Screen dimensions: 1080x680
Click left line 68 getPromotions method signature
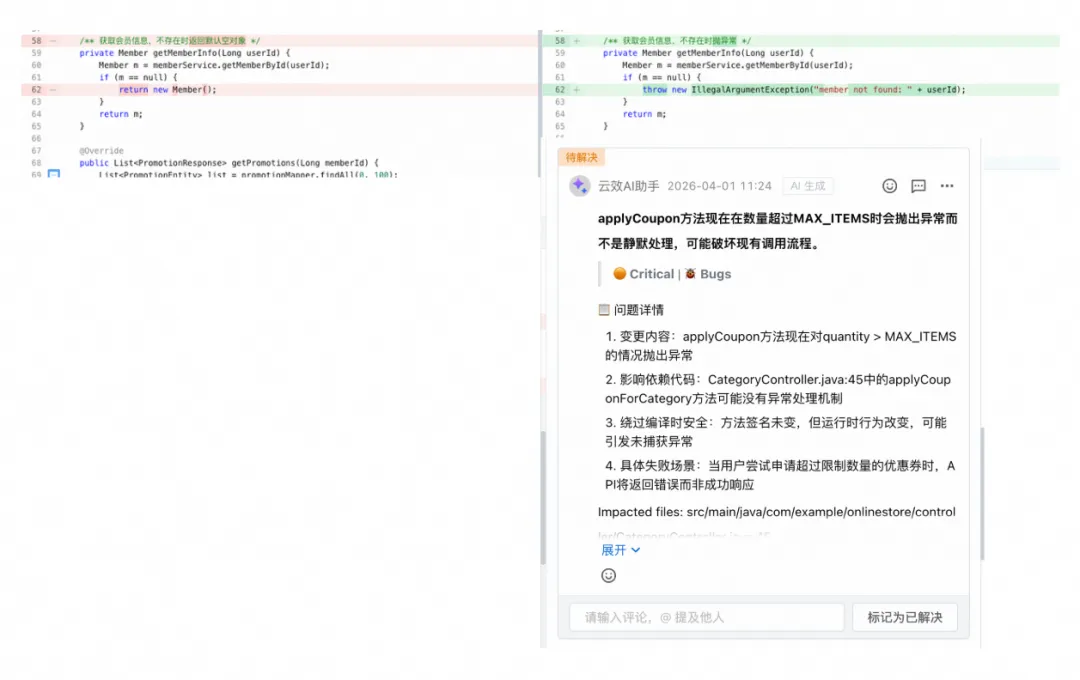(229, 163)
